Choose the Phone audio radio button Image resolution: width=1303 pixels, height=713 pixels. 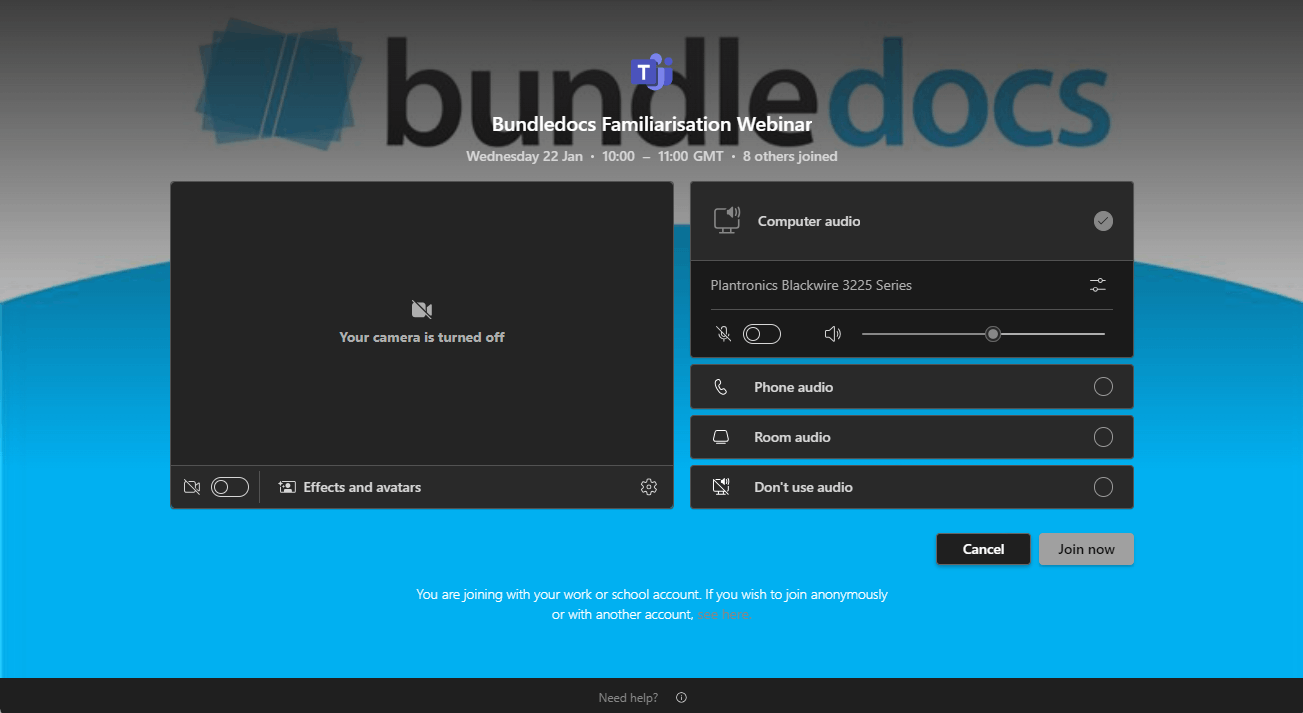tap(1103, 387)
